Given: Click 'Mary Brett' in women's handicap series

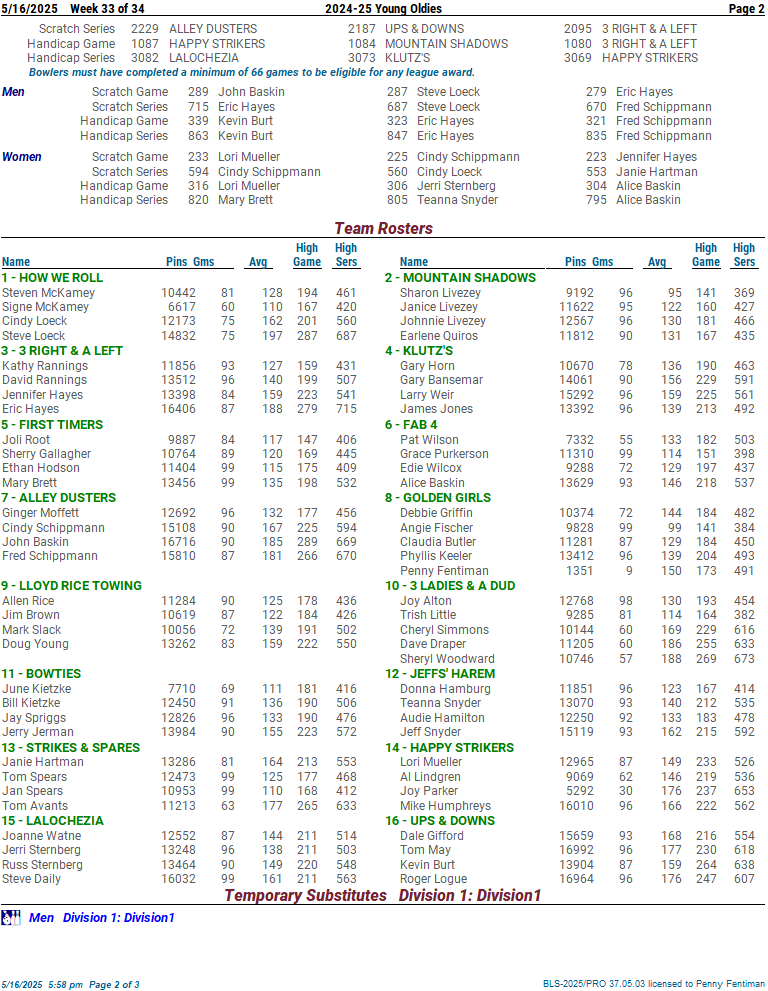Looking at the screenshot, I should (x=245, y=200).
